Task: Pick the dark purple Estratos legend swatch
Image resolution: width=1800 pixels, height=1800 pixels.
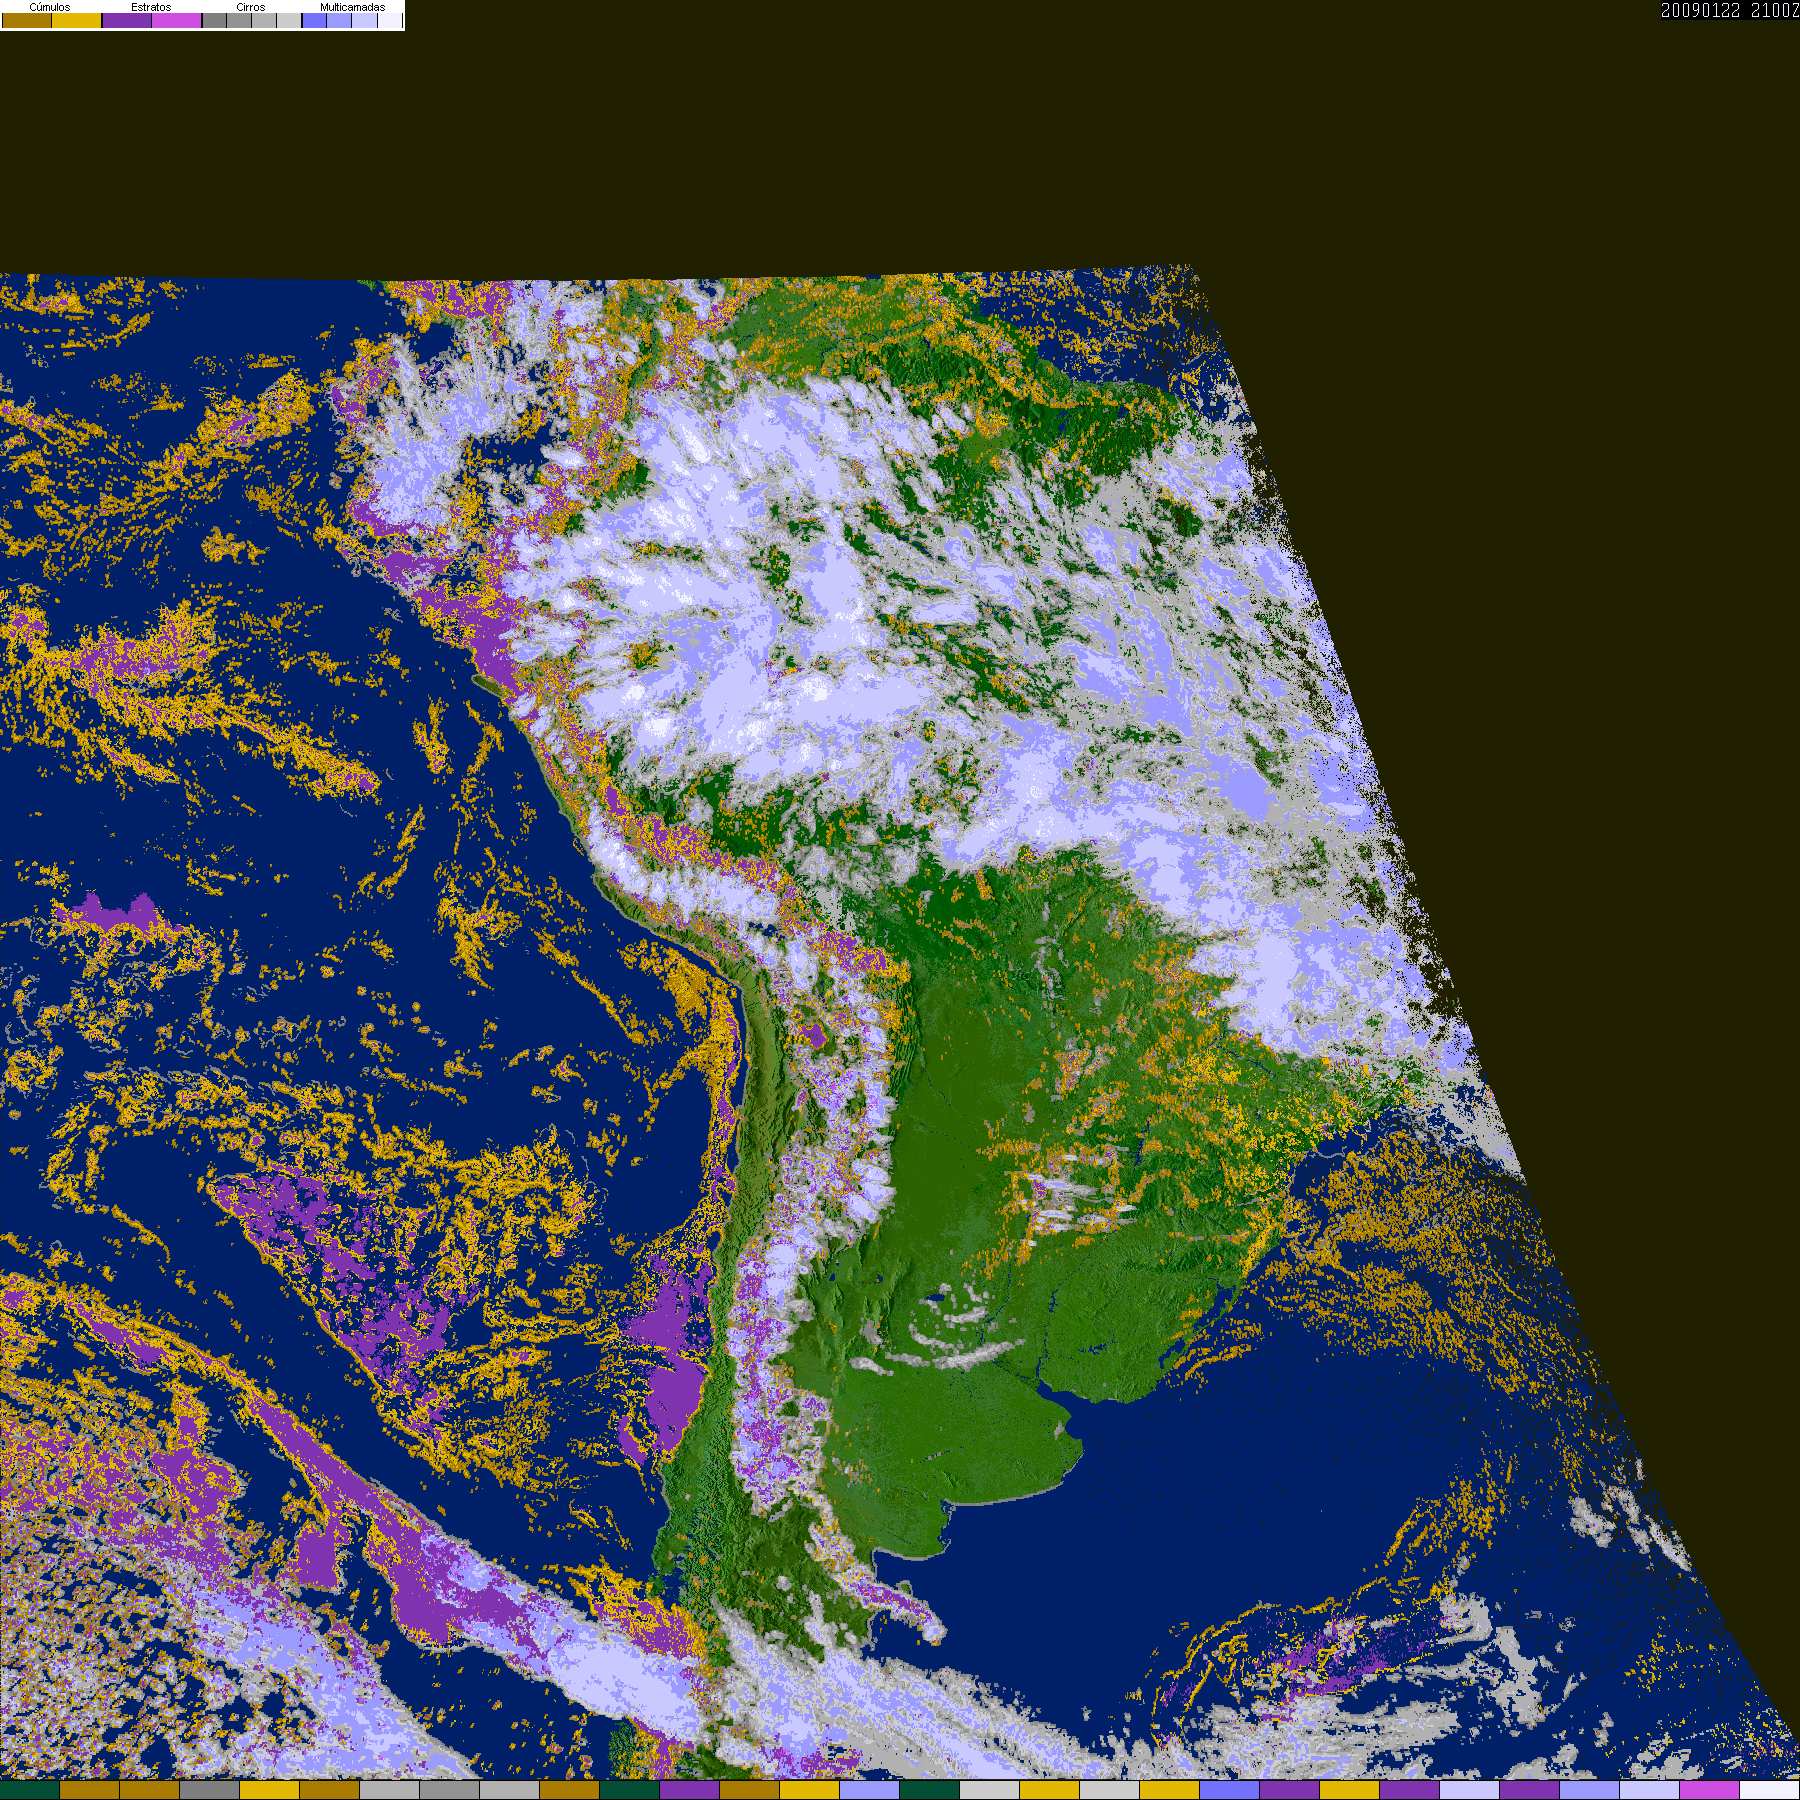Action: [127, 20]
